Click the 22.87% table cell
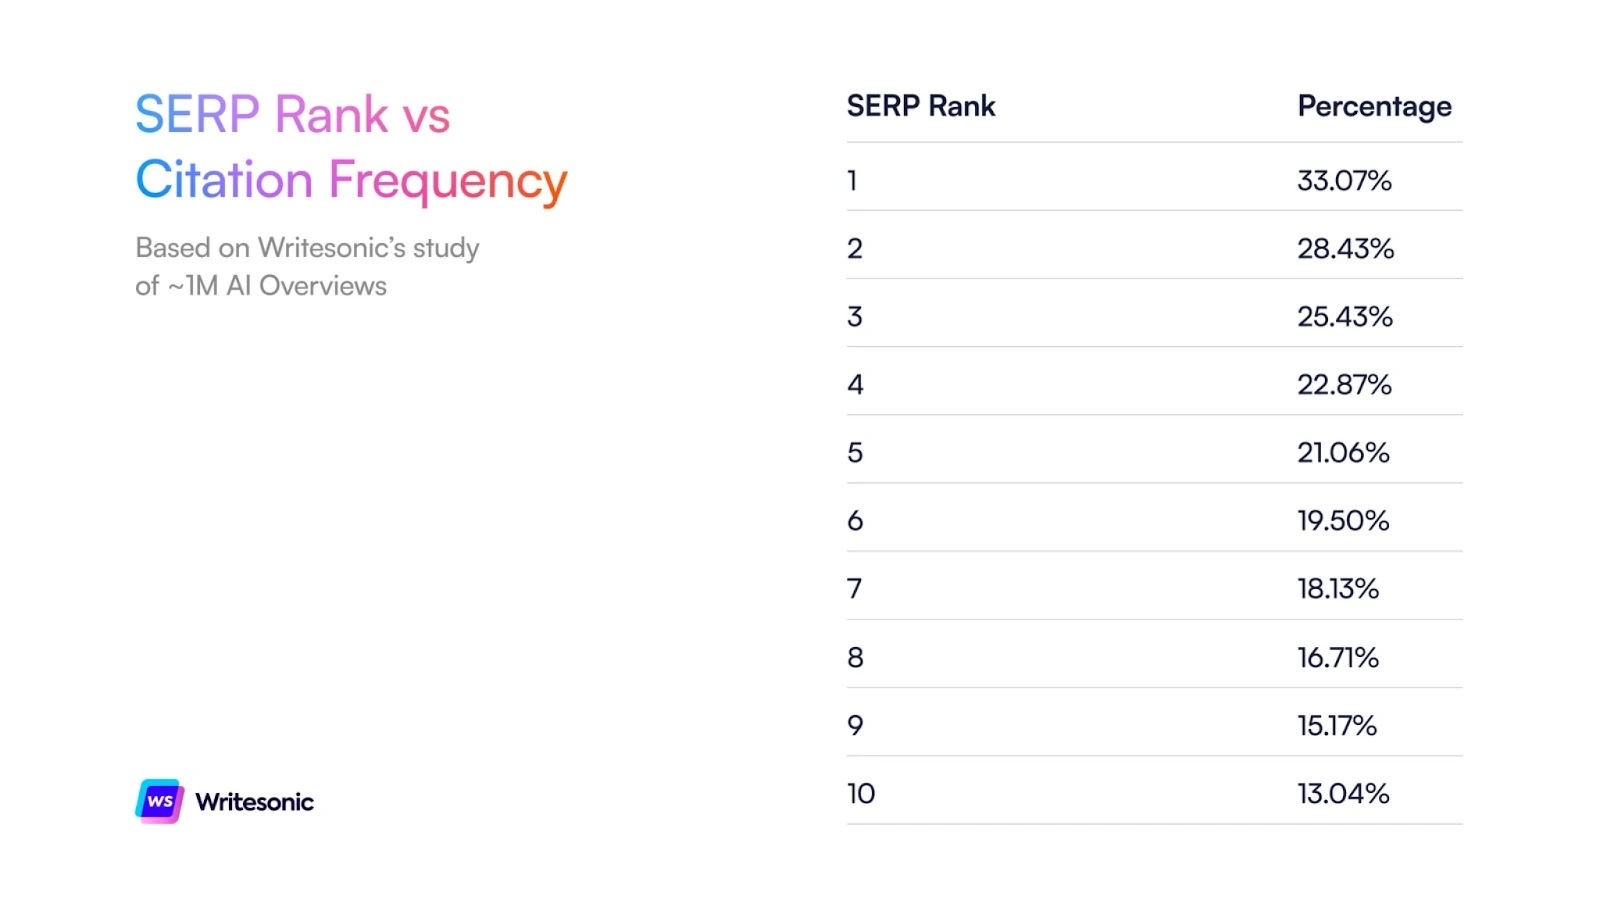 pos(1344,385)
